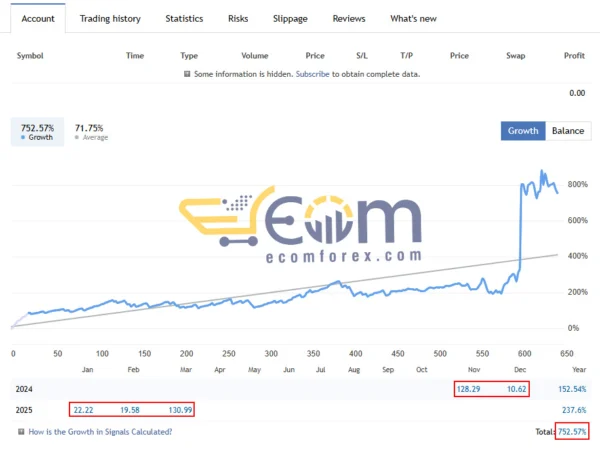The height and width of the screenshot is (449, 600).
Task: Toggle the Average 71.75% legend series
Action: (89, 131)
